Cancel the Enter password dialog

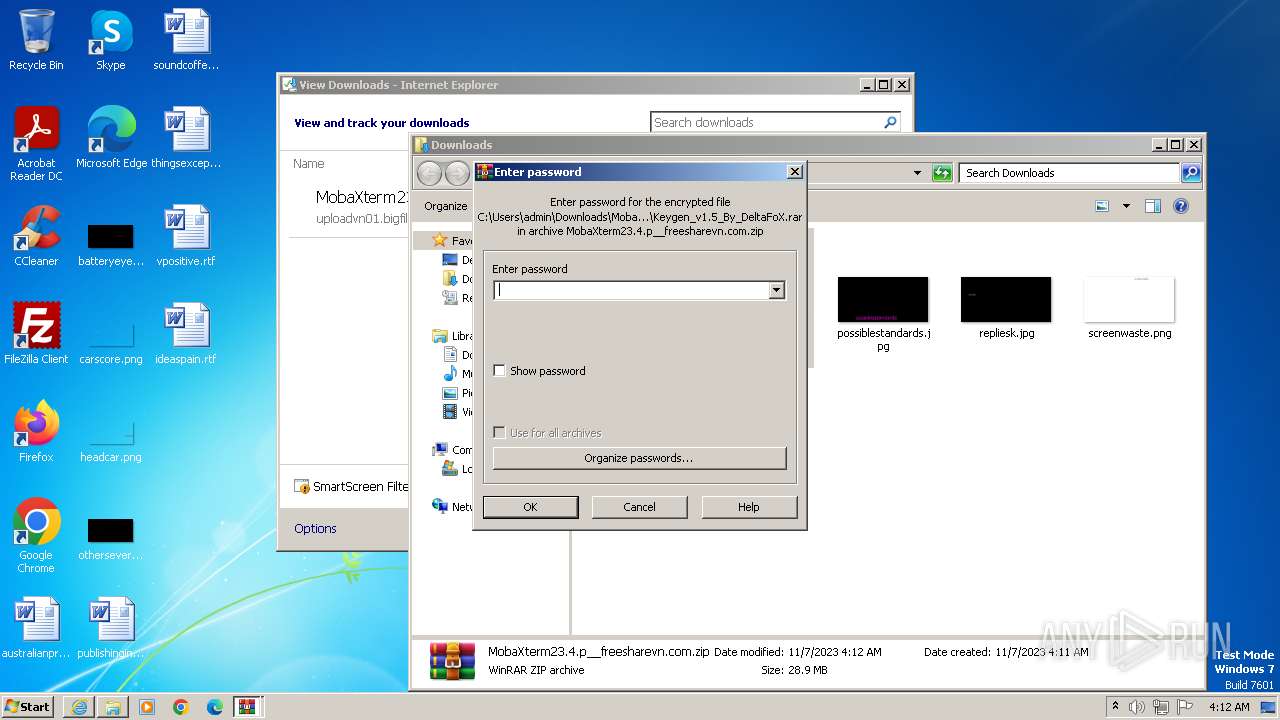pyautogui.click(x=639, y=507)
